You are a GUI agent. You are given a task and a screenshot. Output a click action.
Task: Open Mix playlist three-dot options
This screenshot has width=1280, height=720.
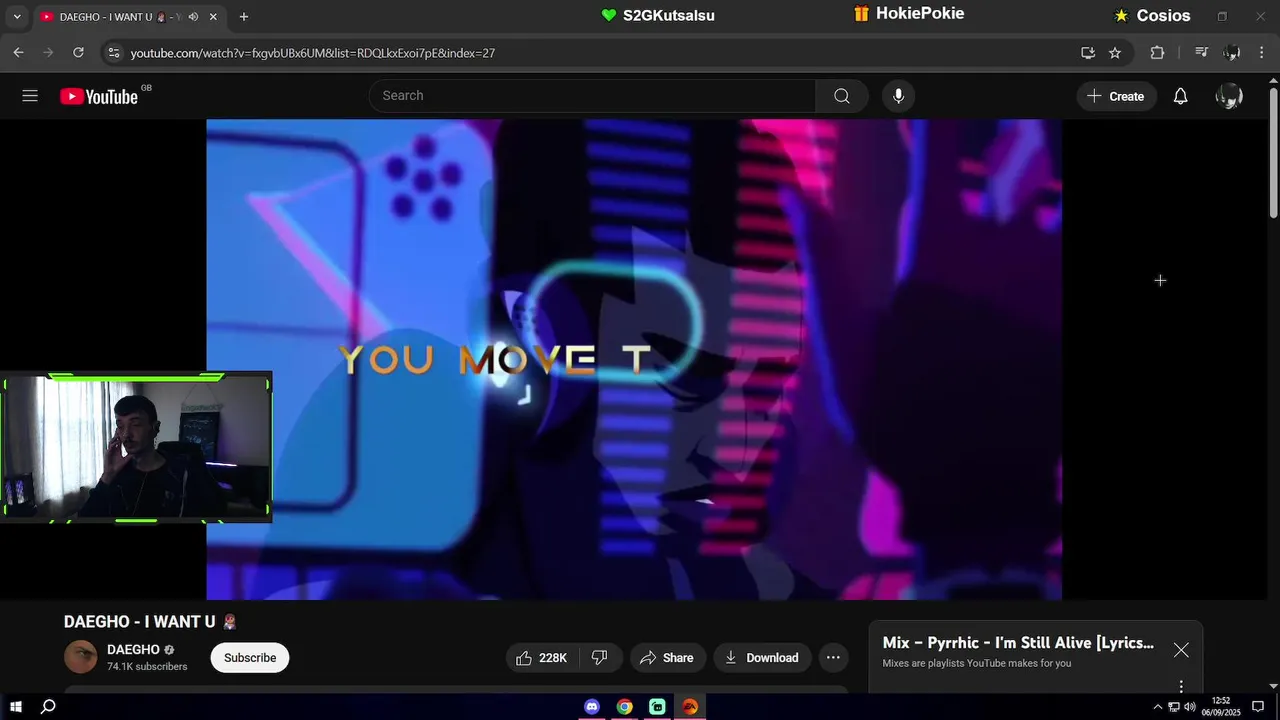(1181, 686)
